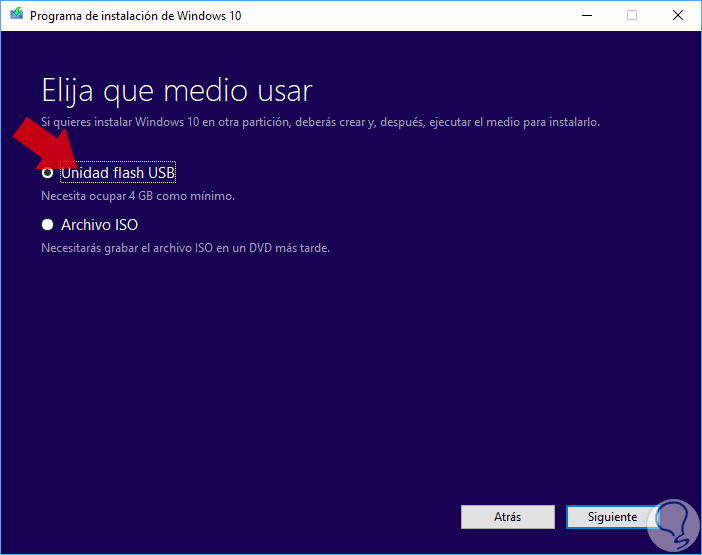Click the Siguiente button
Image resolution: width=702 pixels, height=555 pixels.
click(x=612, y=517)
